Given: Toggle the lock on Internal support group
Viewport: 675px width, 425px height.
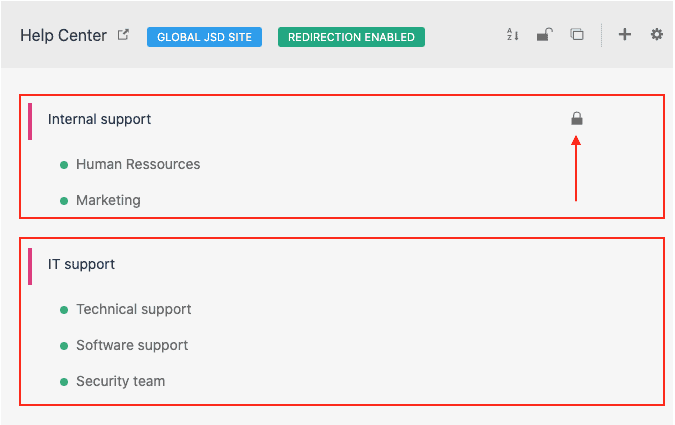Looking at the screenshot, I should pos(577,119).
